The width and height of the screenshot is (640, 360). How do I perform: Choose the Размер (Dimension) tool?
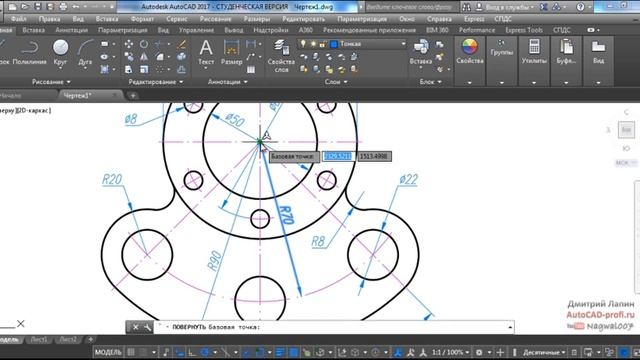click(x=231, y=53)
